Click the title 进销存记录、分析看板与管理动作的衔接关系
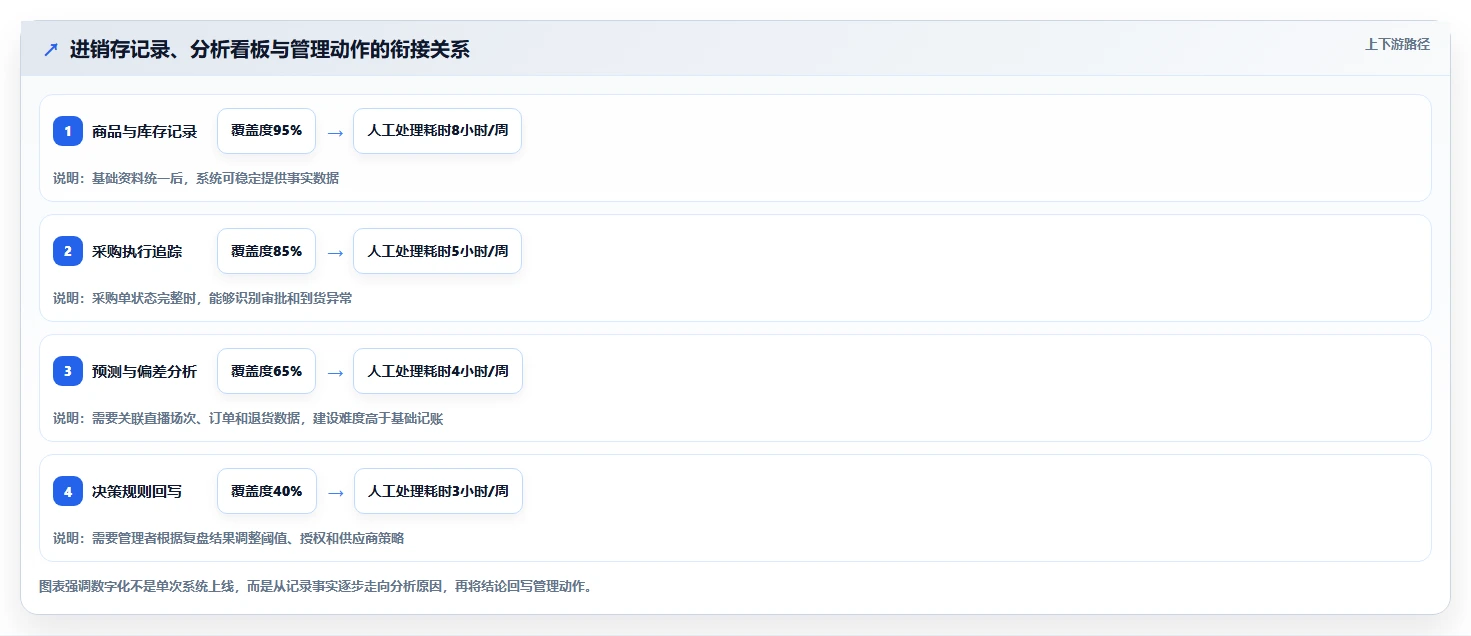This screenshot has height=636, width=1471. coord(270,50)
